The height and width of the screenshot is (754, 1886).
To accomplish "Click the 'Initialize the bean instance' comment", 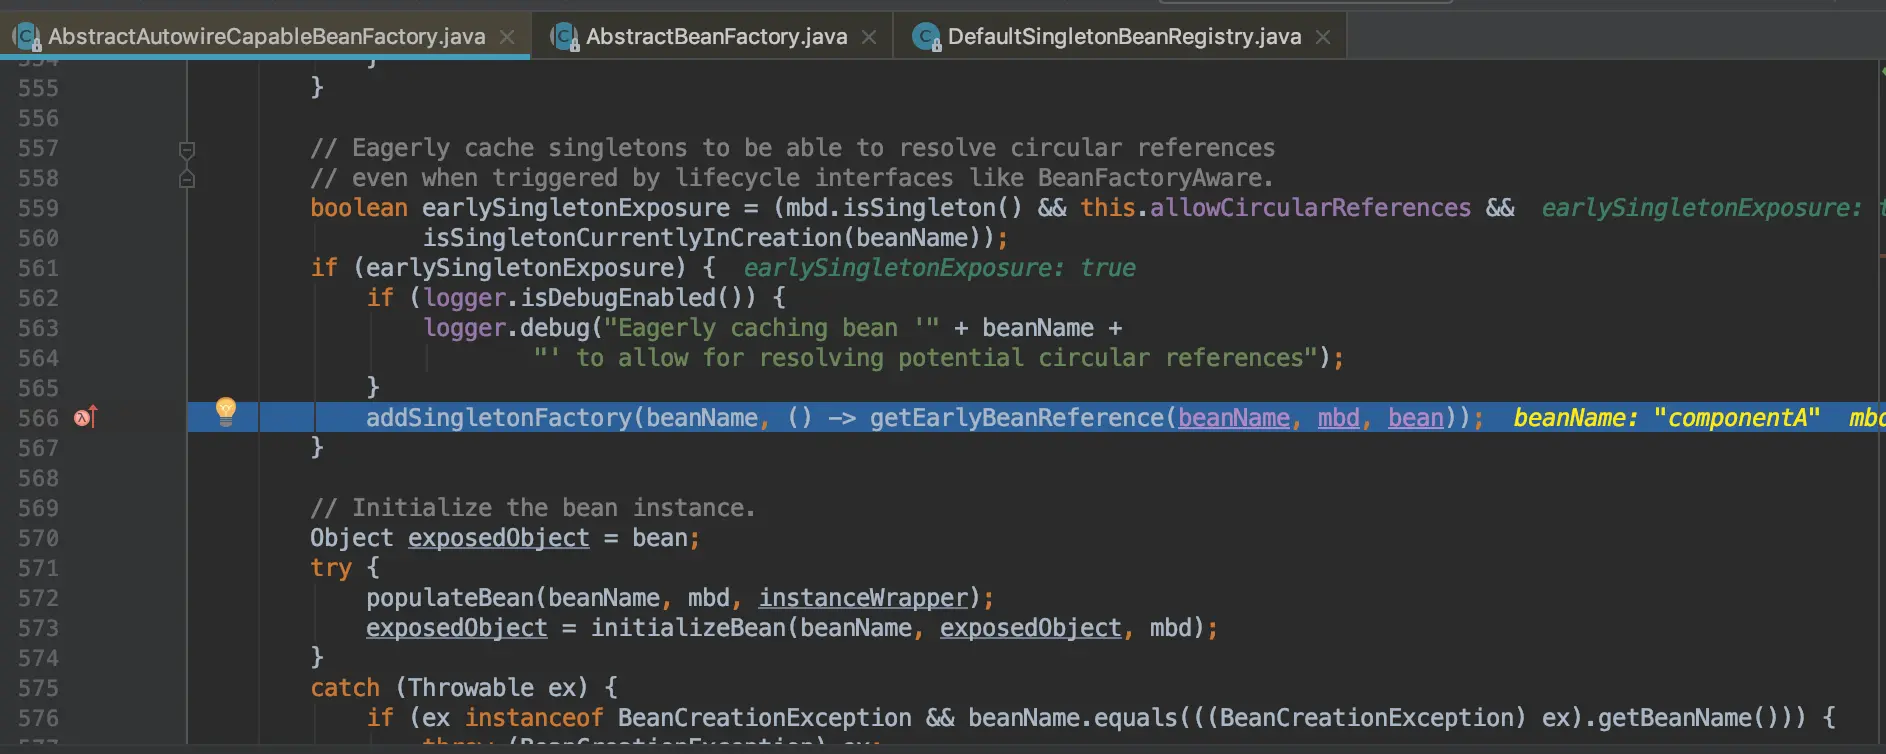I will click(532, 508).
